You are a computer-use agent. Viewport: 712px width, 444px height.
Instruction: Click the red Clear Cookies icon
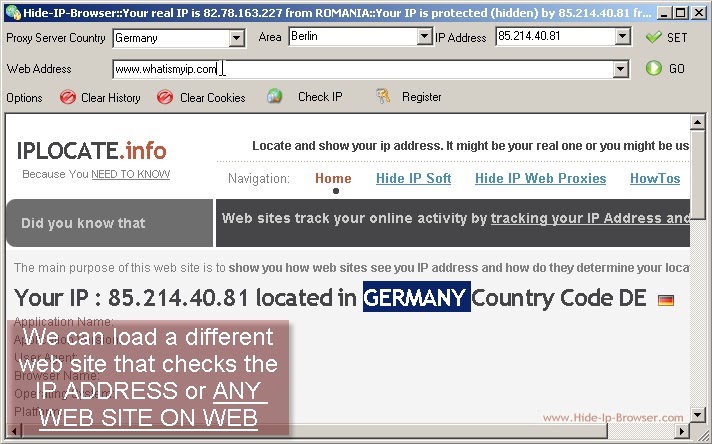point(165,97)
